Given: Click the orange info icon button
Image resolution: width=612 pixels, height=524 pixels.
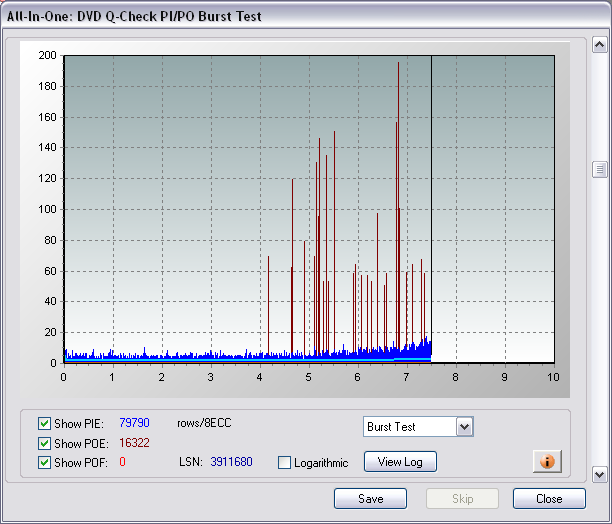Looking at the screenshot, I should pos(547,462).
